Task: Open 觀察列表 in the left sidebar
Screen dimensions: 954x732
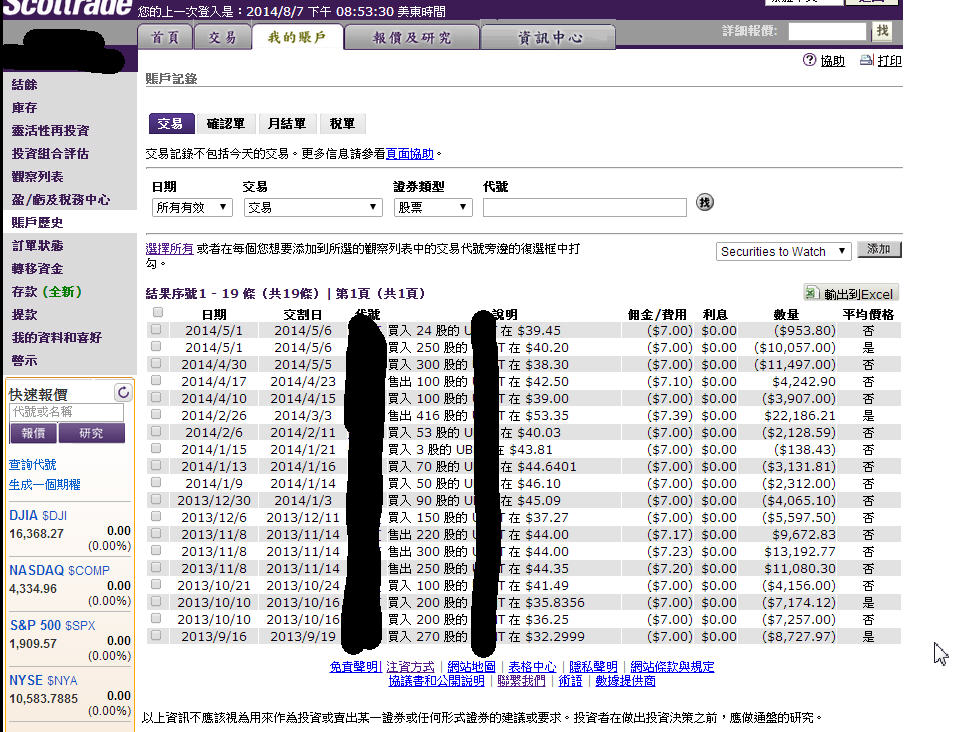Action: (x=38, y=176)
